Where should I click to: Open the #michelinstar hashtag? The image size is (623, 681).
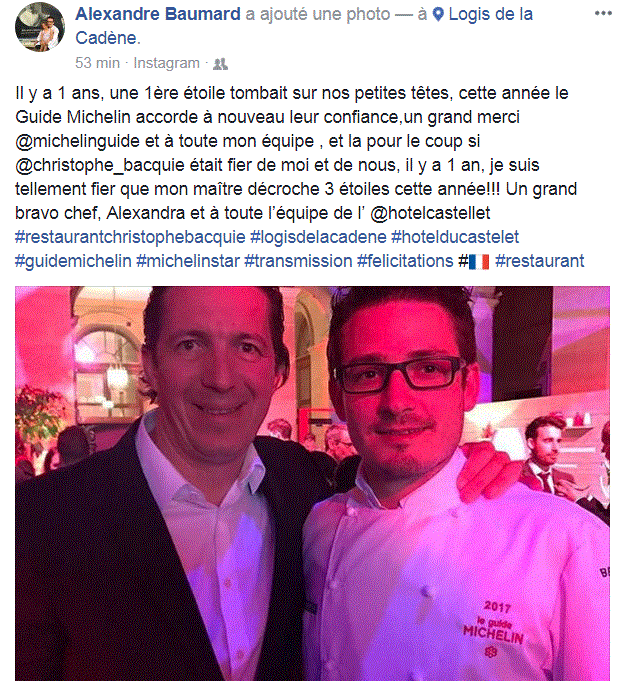pos(188,261)
